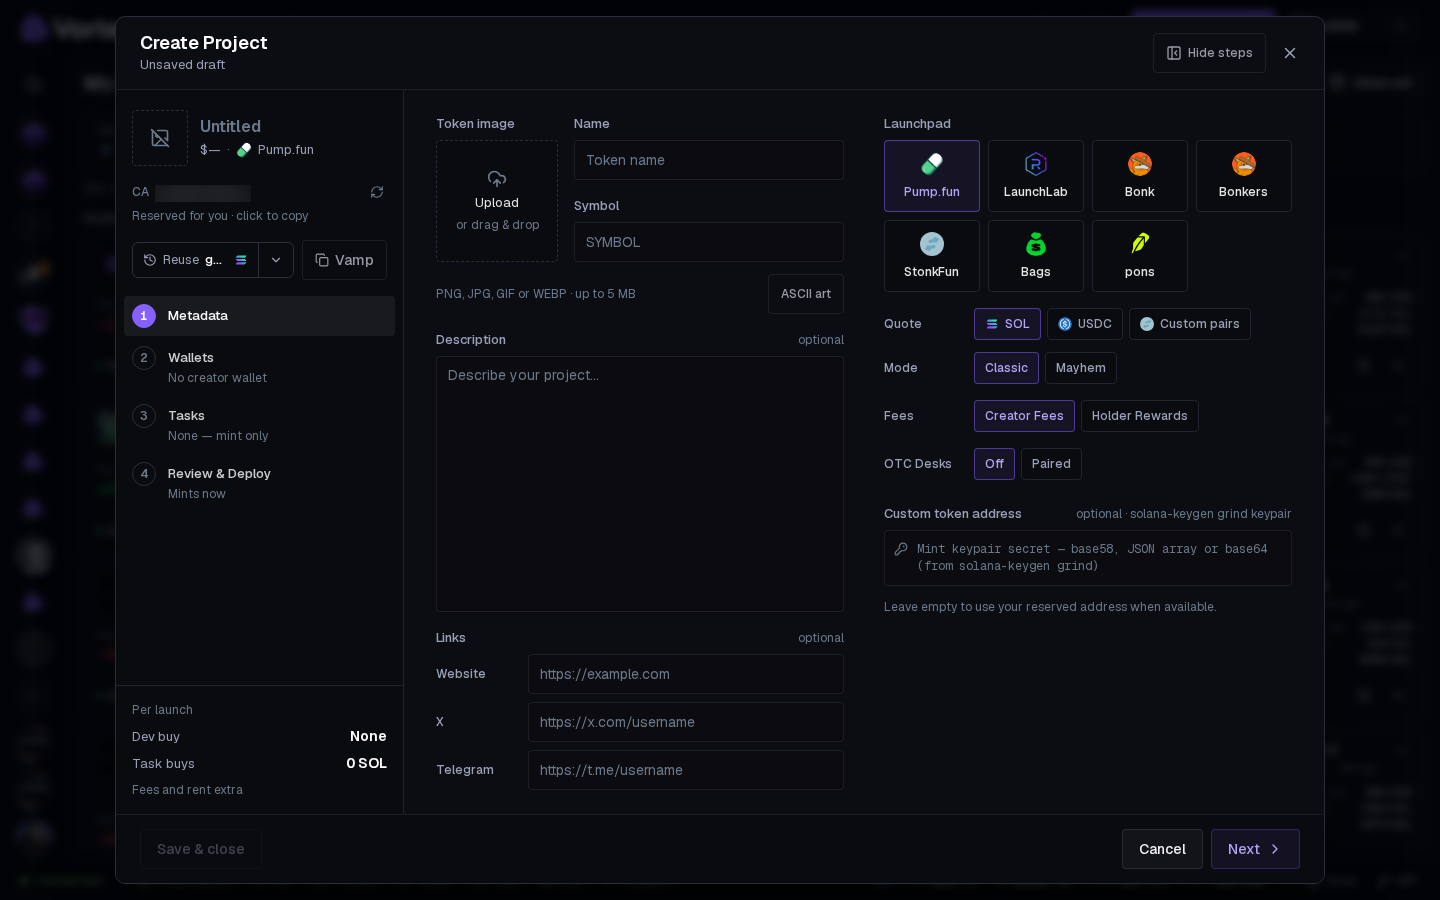
Task: Focus the SYMBOL input field
Action: (709, 242)
